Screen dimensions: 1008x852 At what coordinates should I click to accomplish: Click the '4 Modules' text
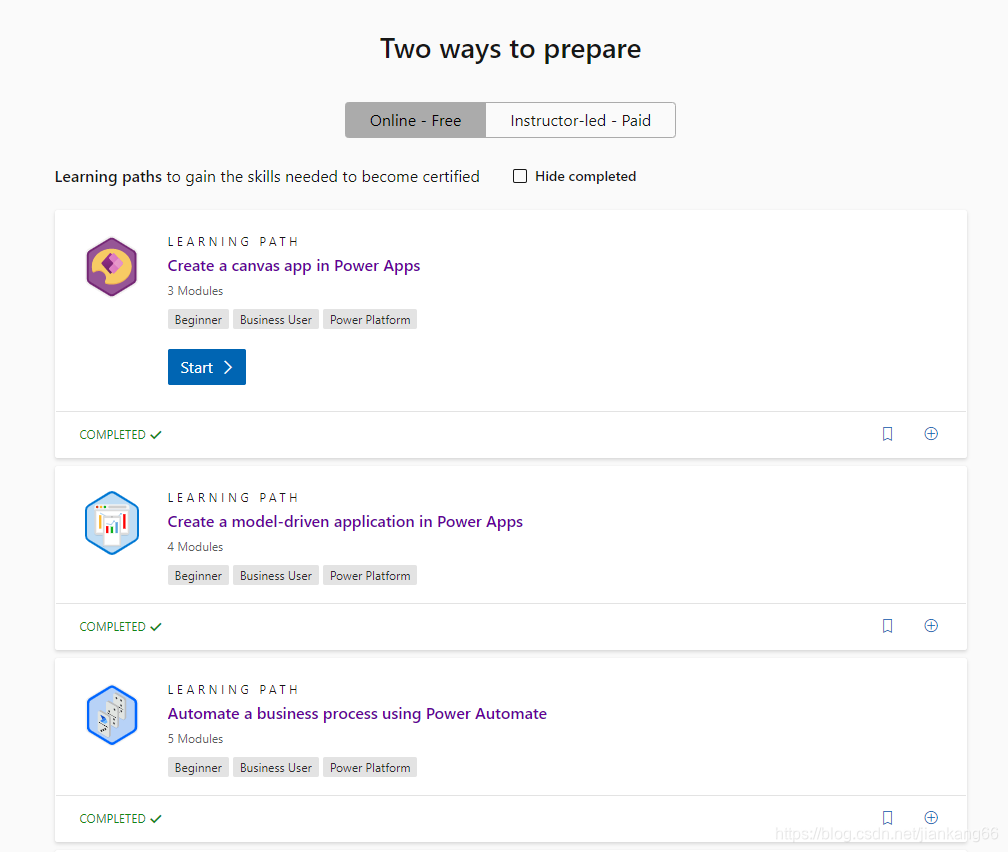(195, 547)
